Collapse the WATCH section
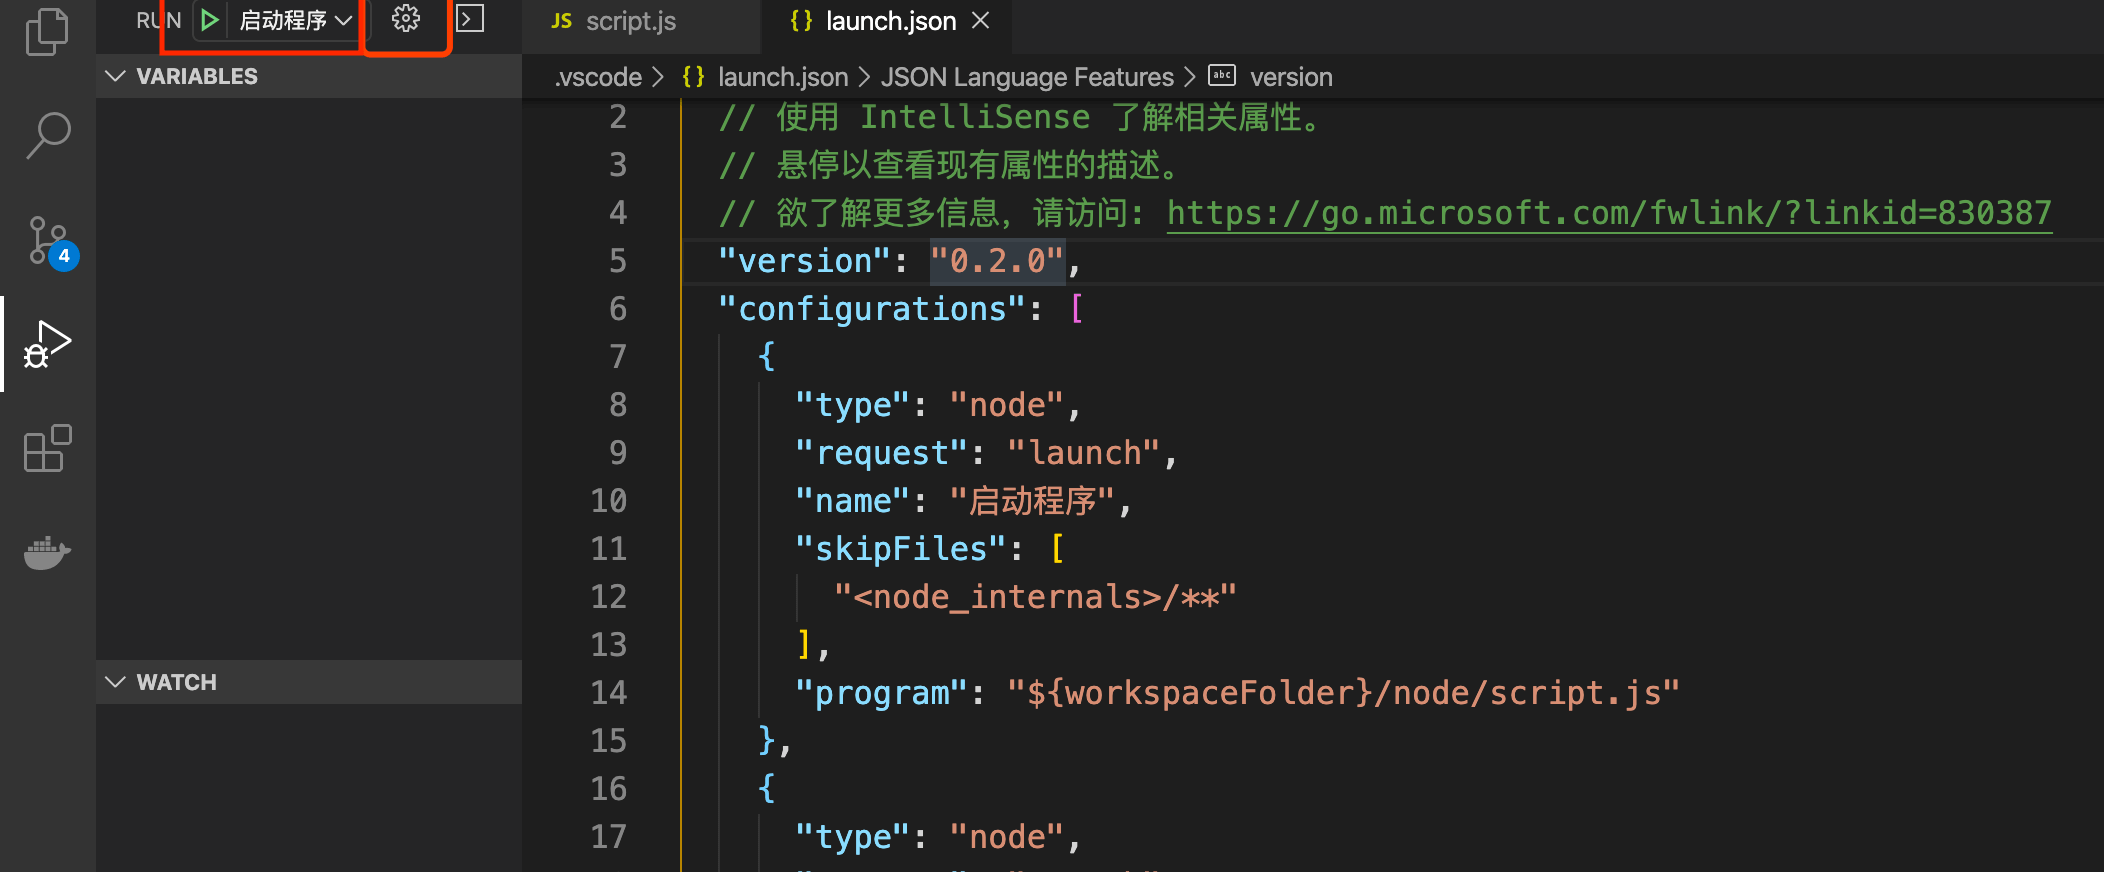The height and width of the screenshot is (872, 2104). pyautogui.click(x=309, y=682)
